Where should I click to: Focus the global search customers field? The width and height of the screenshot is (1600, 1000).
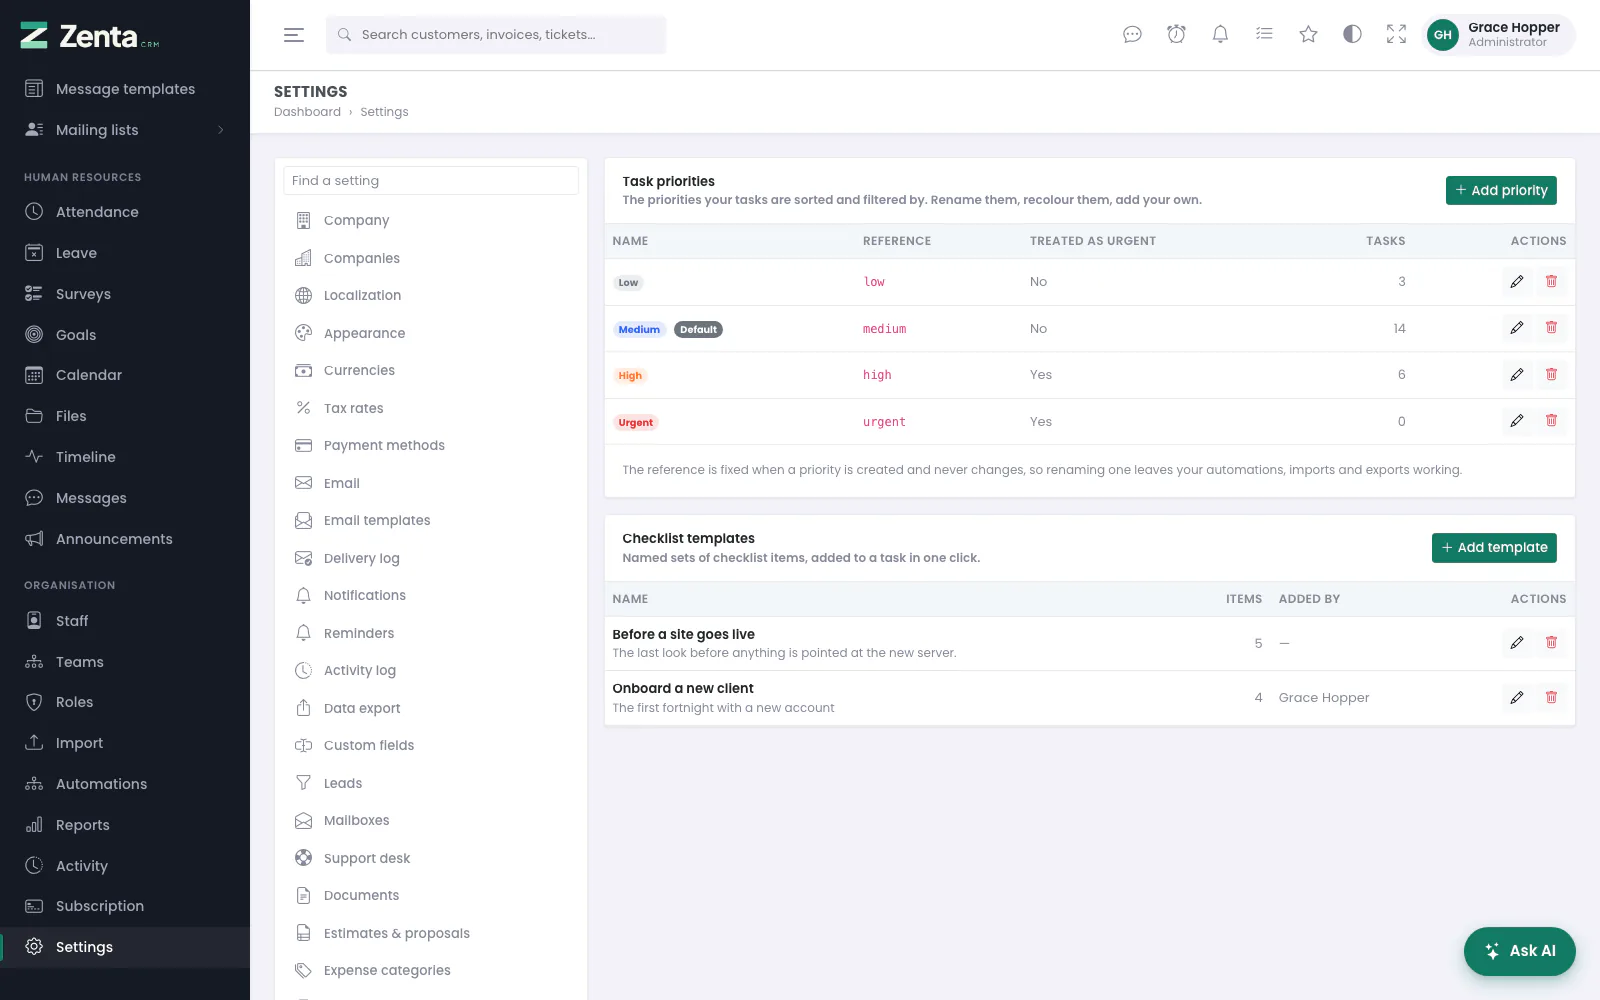(x=496, y=35)
